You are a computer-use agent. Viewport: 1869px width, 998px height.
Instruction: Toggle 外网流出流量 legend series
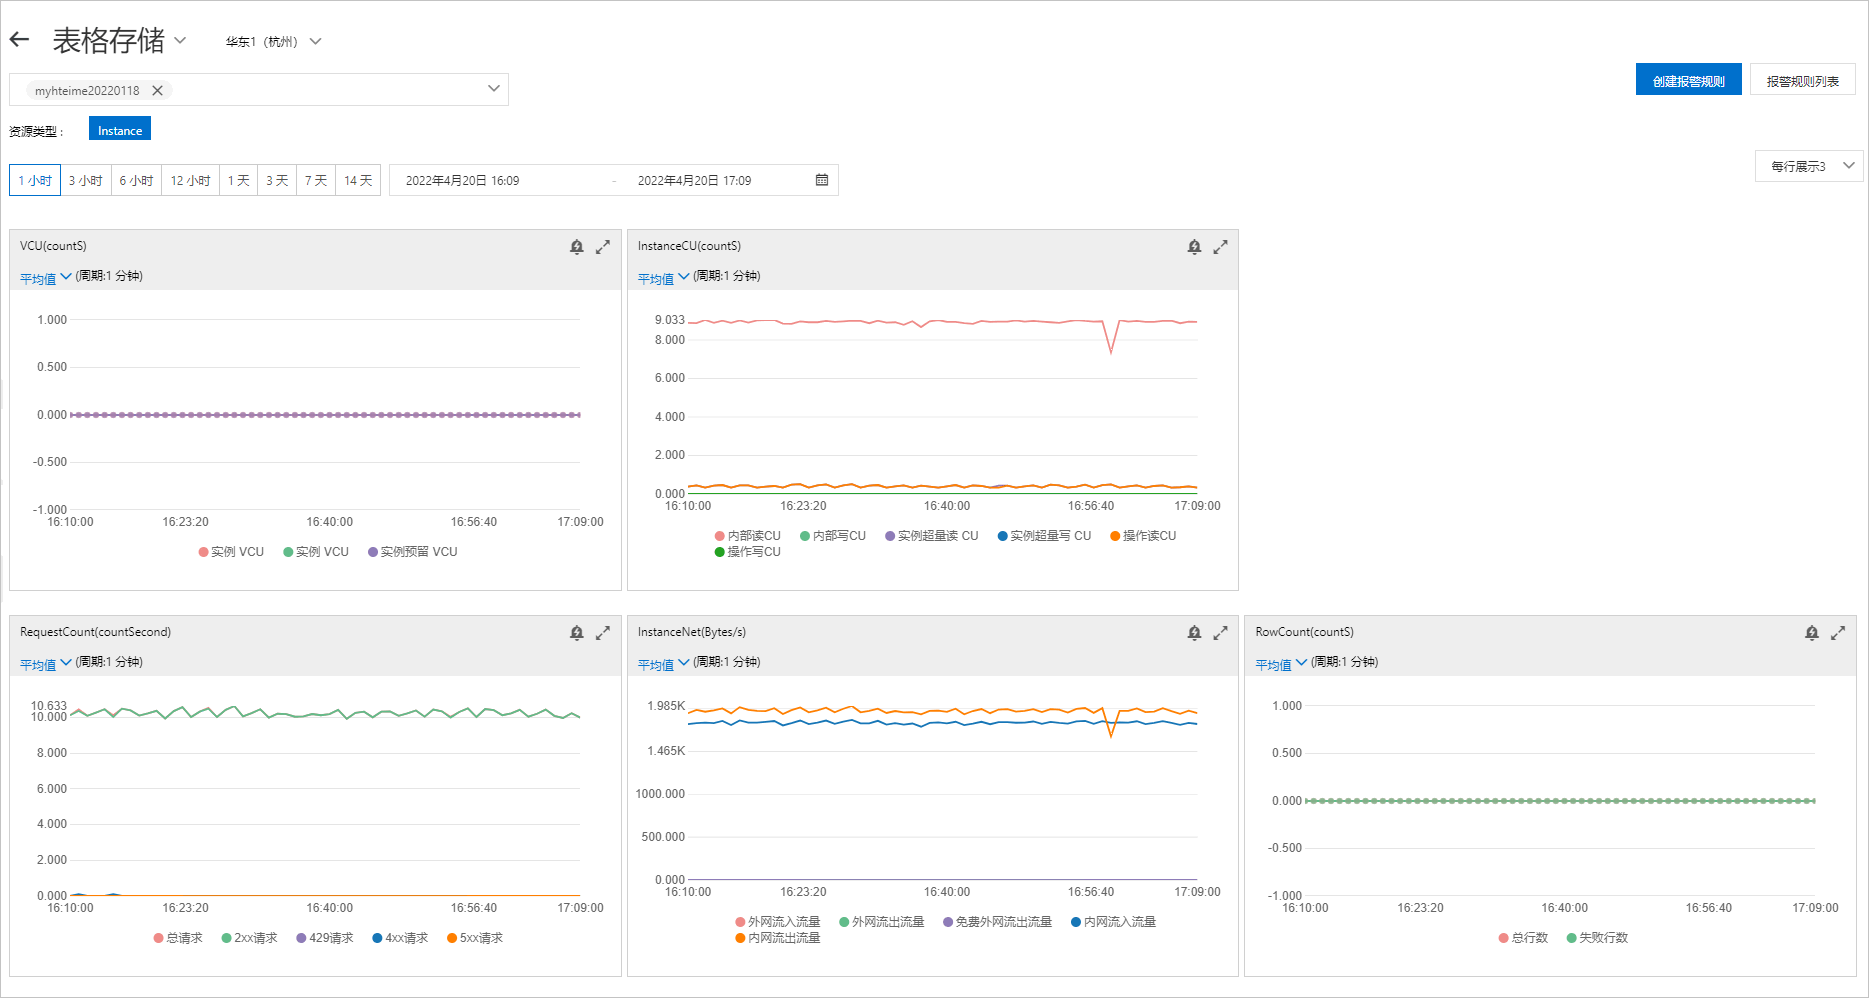point(882,922)
